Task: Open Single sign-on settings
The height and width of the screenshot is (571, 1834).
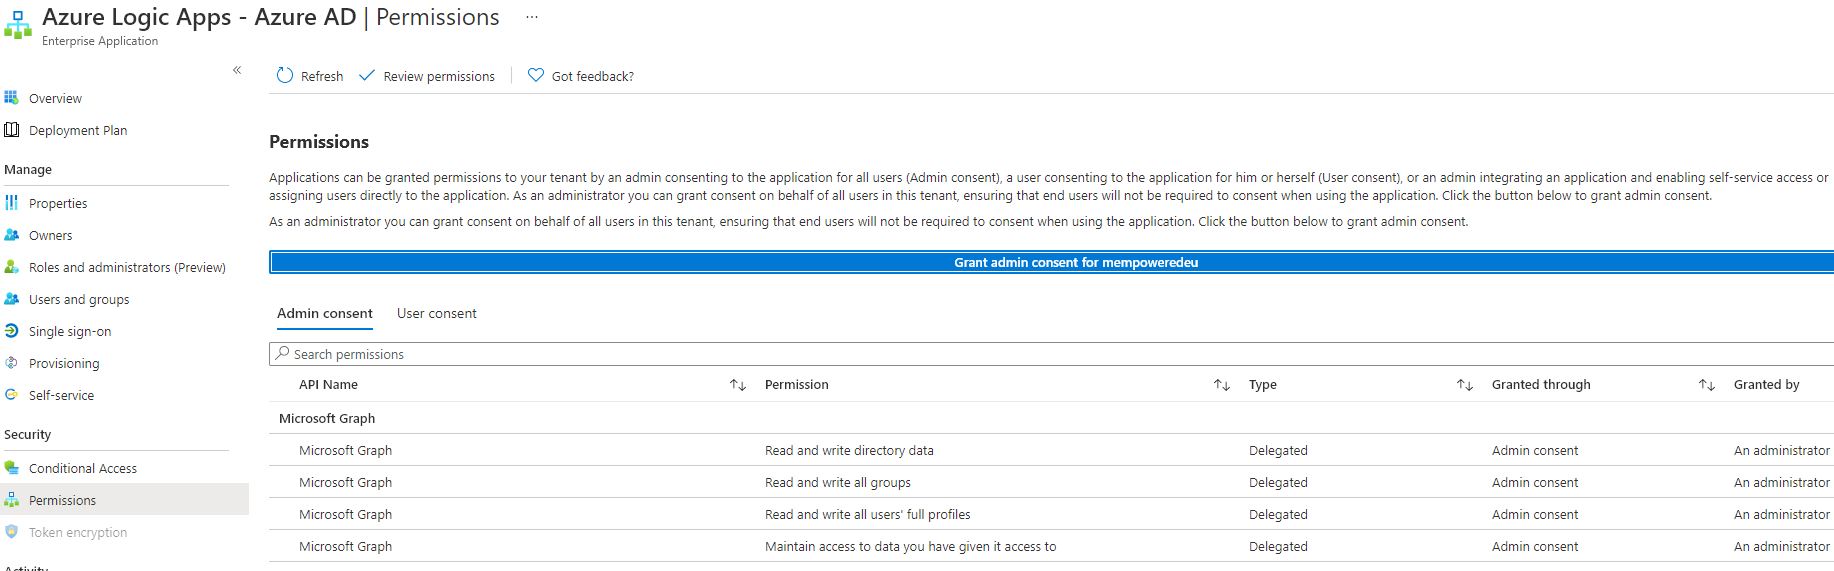Action: [70, 331]
